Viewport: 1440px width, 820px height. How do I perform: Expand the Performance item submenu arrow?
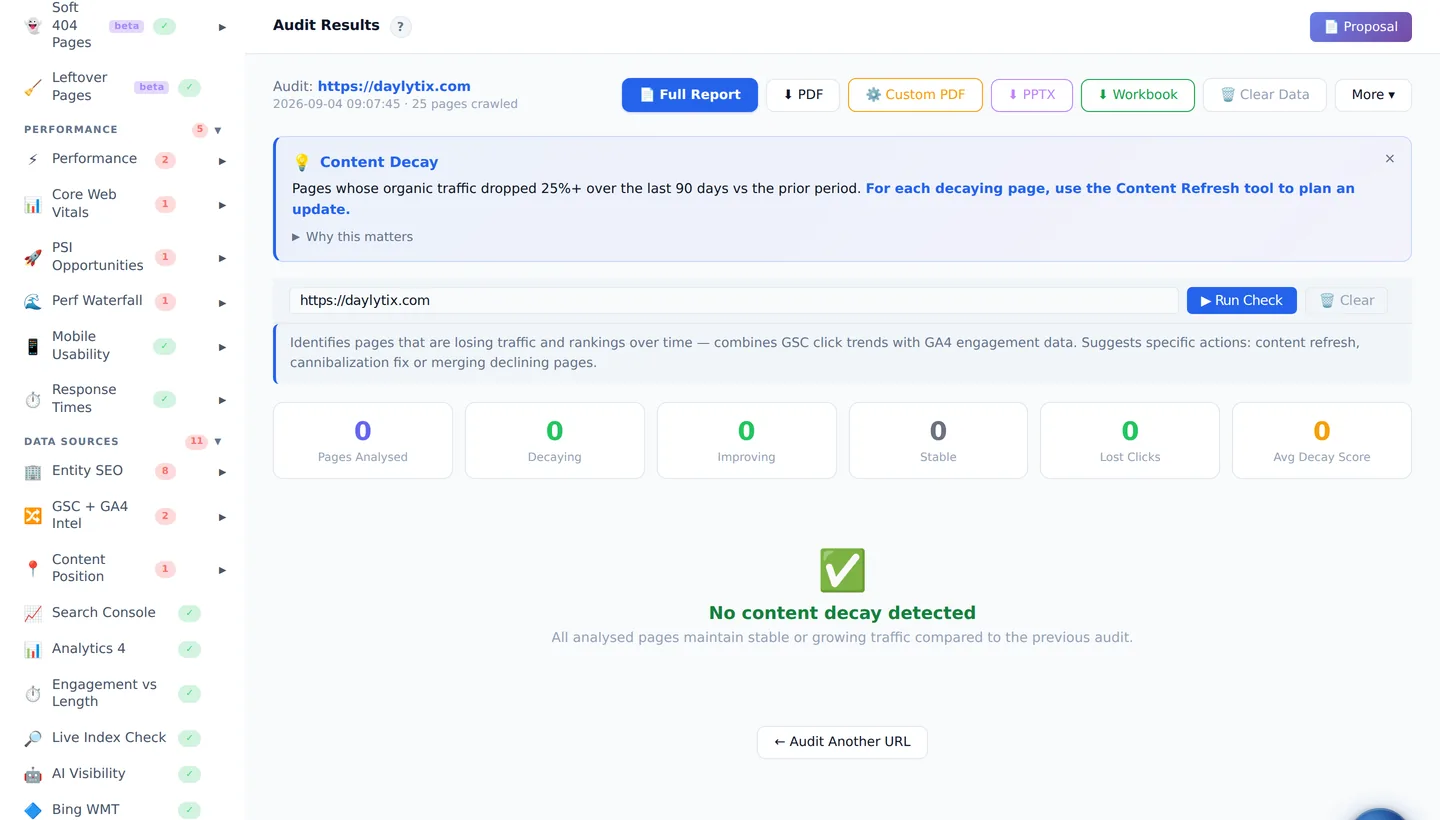point(222,160)
